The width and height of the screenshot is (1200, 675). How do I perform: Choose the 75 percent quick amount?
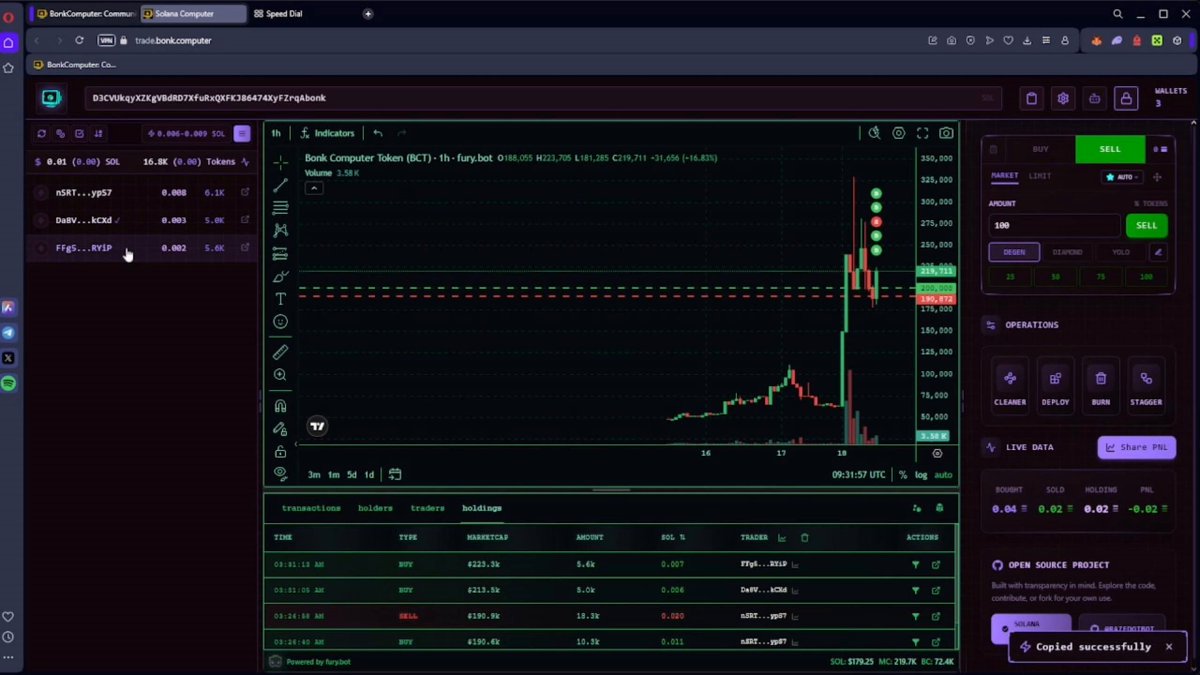pyautogui.click(x=1100, y=276)
